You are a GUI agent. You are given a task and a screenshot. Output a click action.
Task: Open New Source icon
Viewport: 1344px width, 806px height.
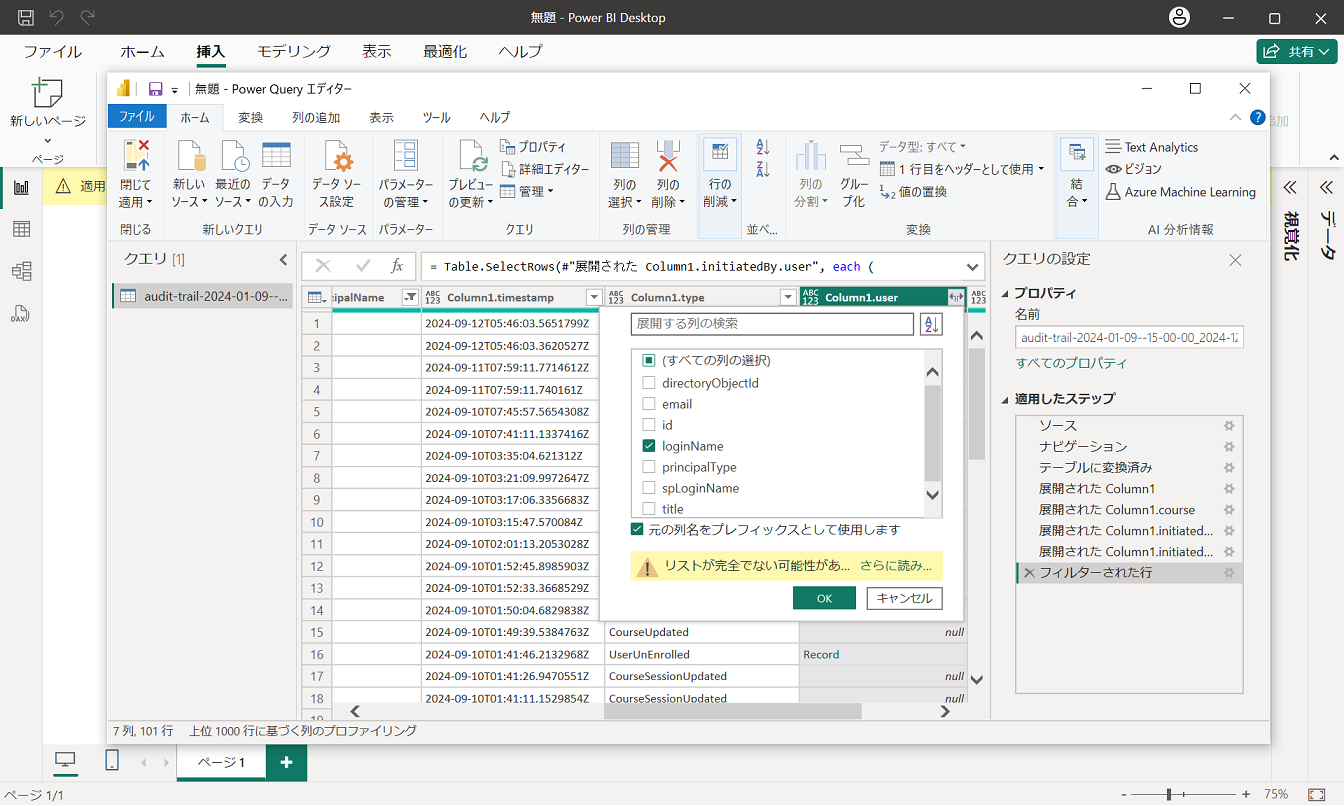point(190,156)
